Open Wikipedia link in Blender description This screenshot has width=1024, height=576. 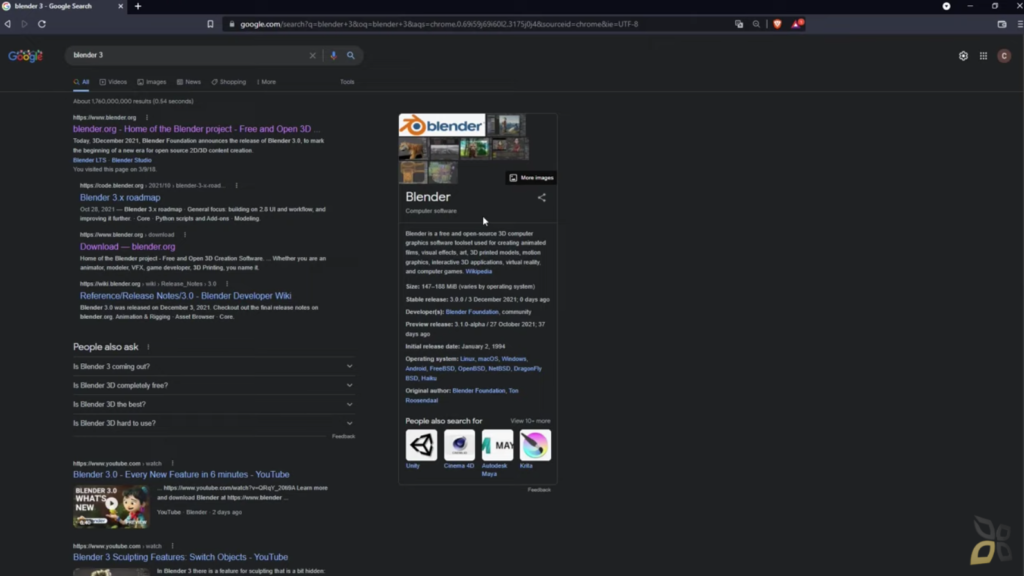coord(479,272)
